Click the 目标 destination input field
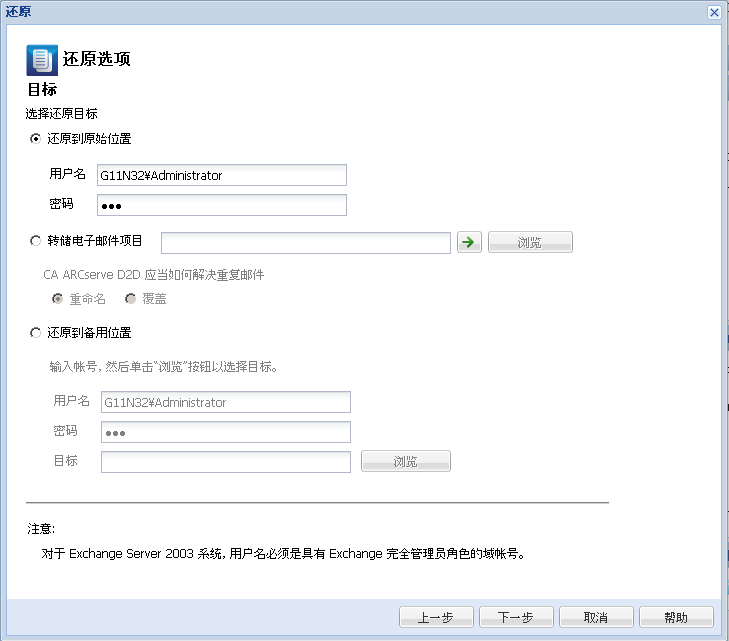 pos(225,461)
